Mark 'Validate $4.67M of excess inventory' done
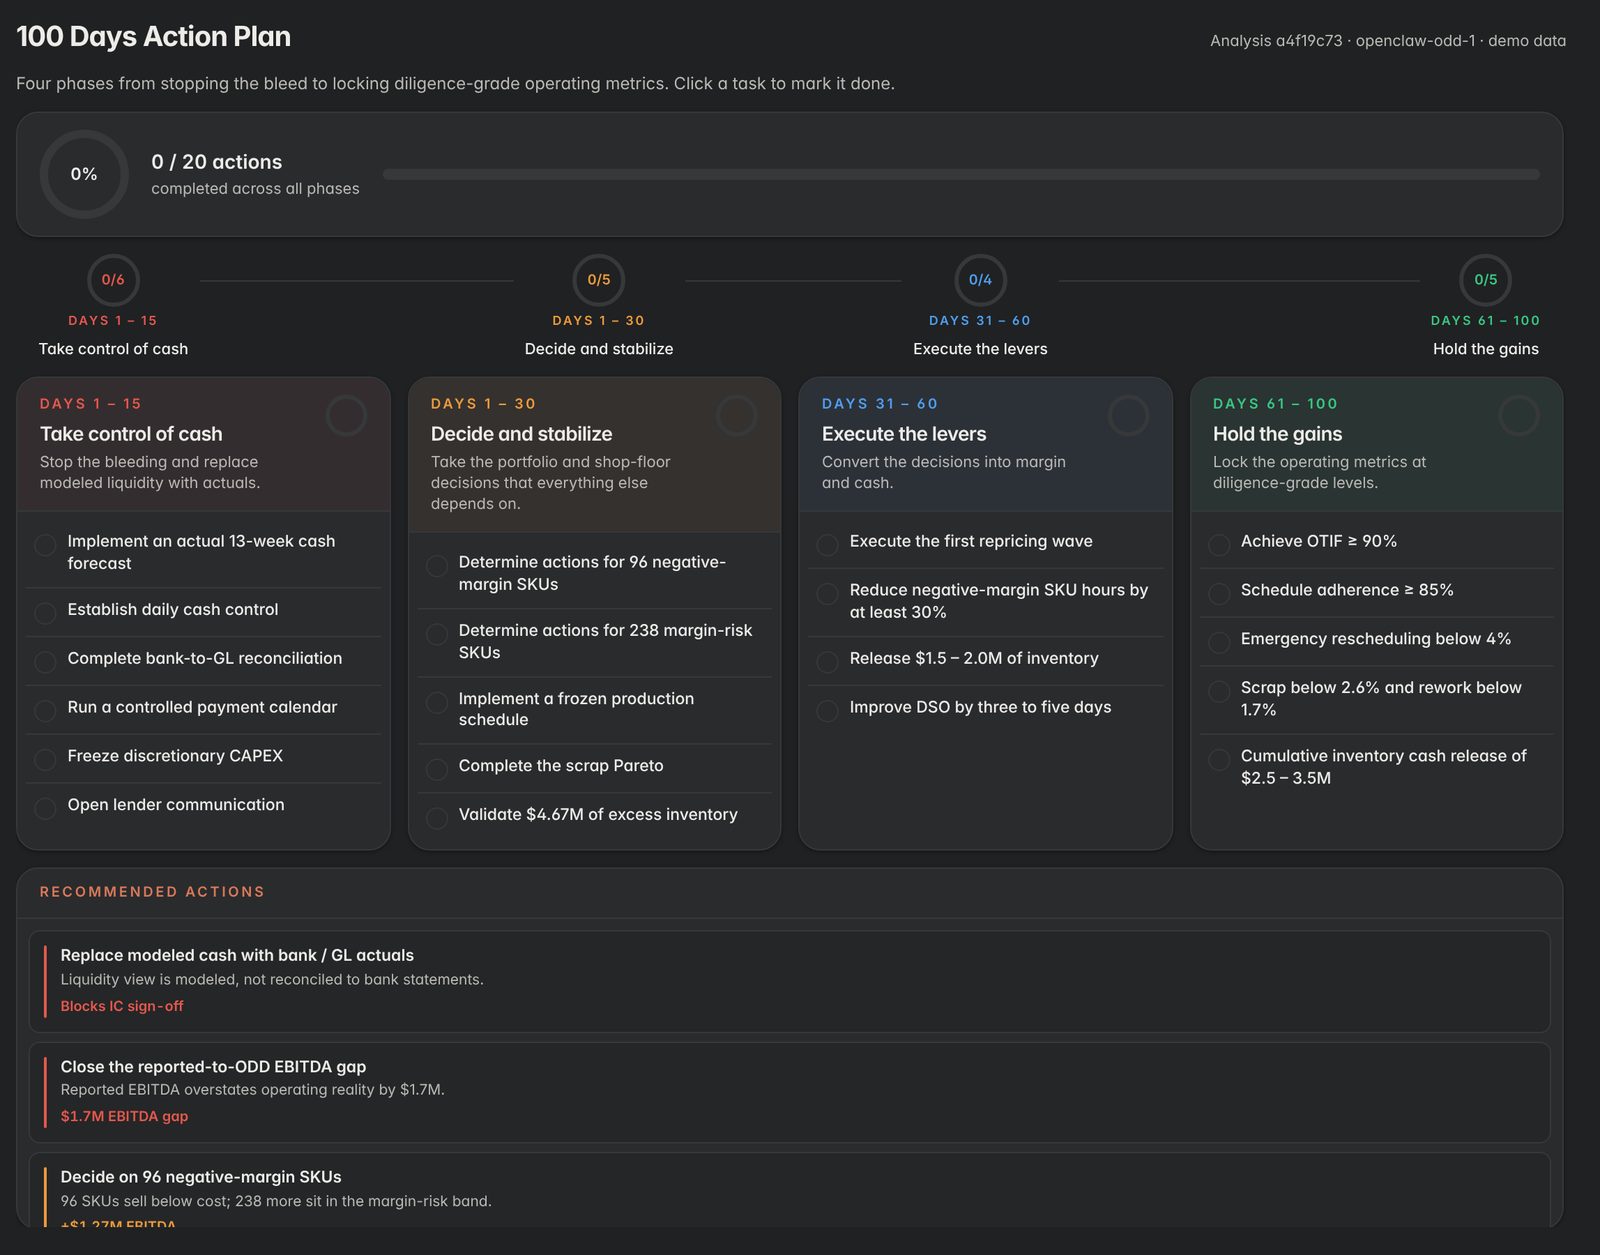 point(437,819)
